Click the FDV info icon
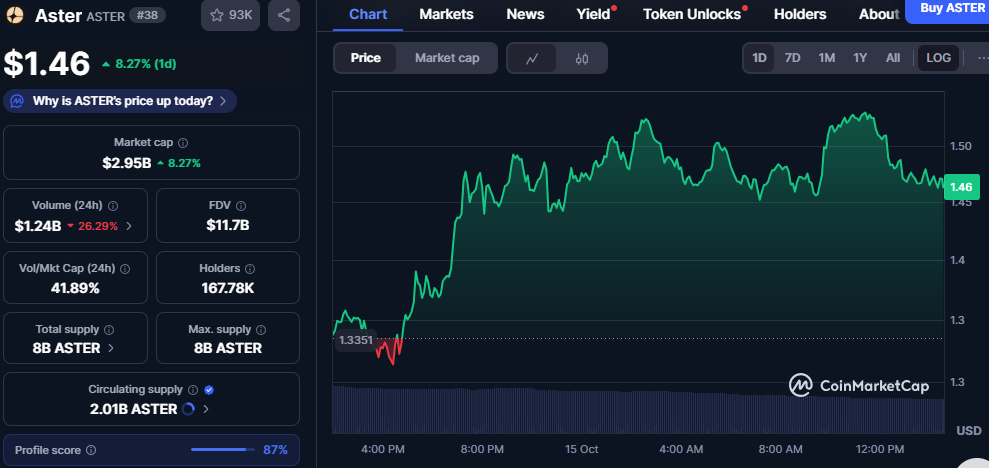 click(x=239, y=206)
